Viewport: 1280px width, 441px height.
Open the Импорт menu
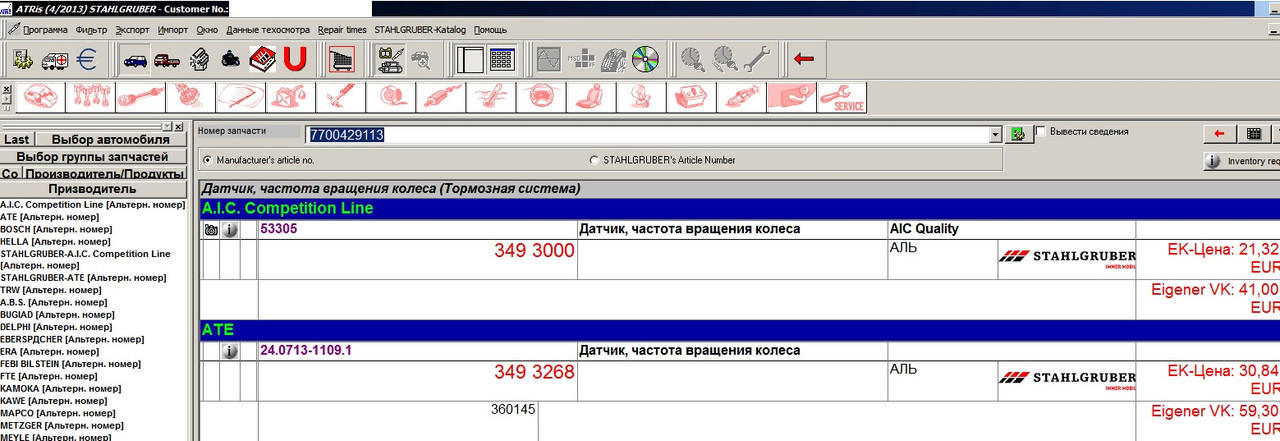point(173,30)
